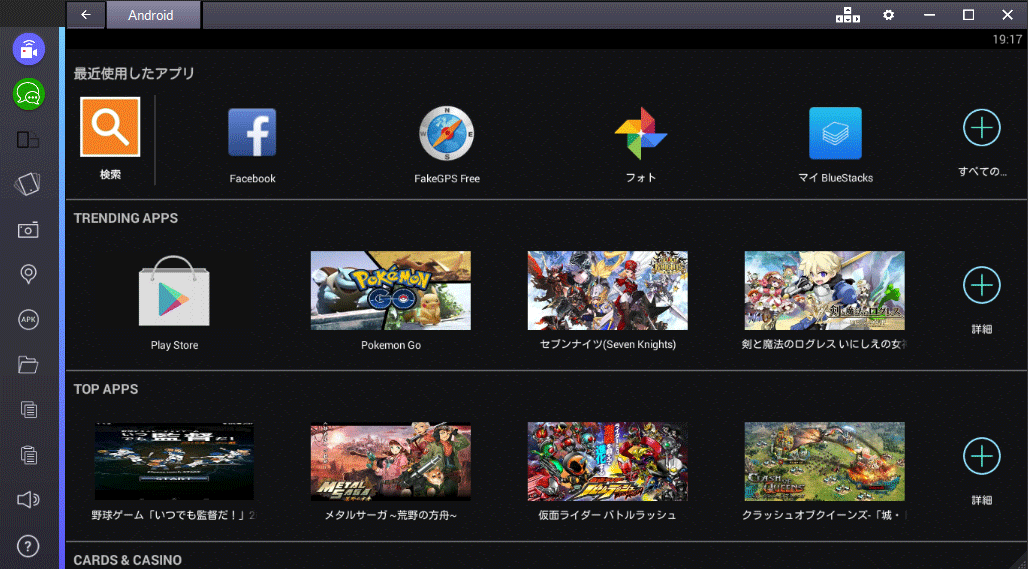1028x569 pixels.
Task: Select the Android tab
Action: pyautogui.click(x=153, y=14)
